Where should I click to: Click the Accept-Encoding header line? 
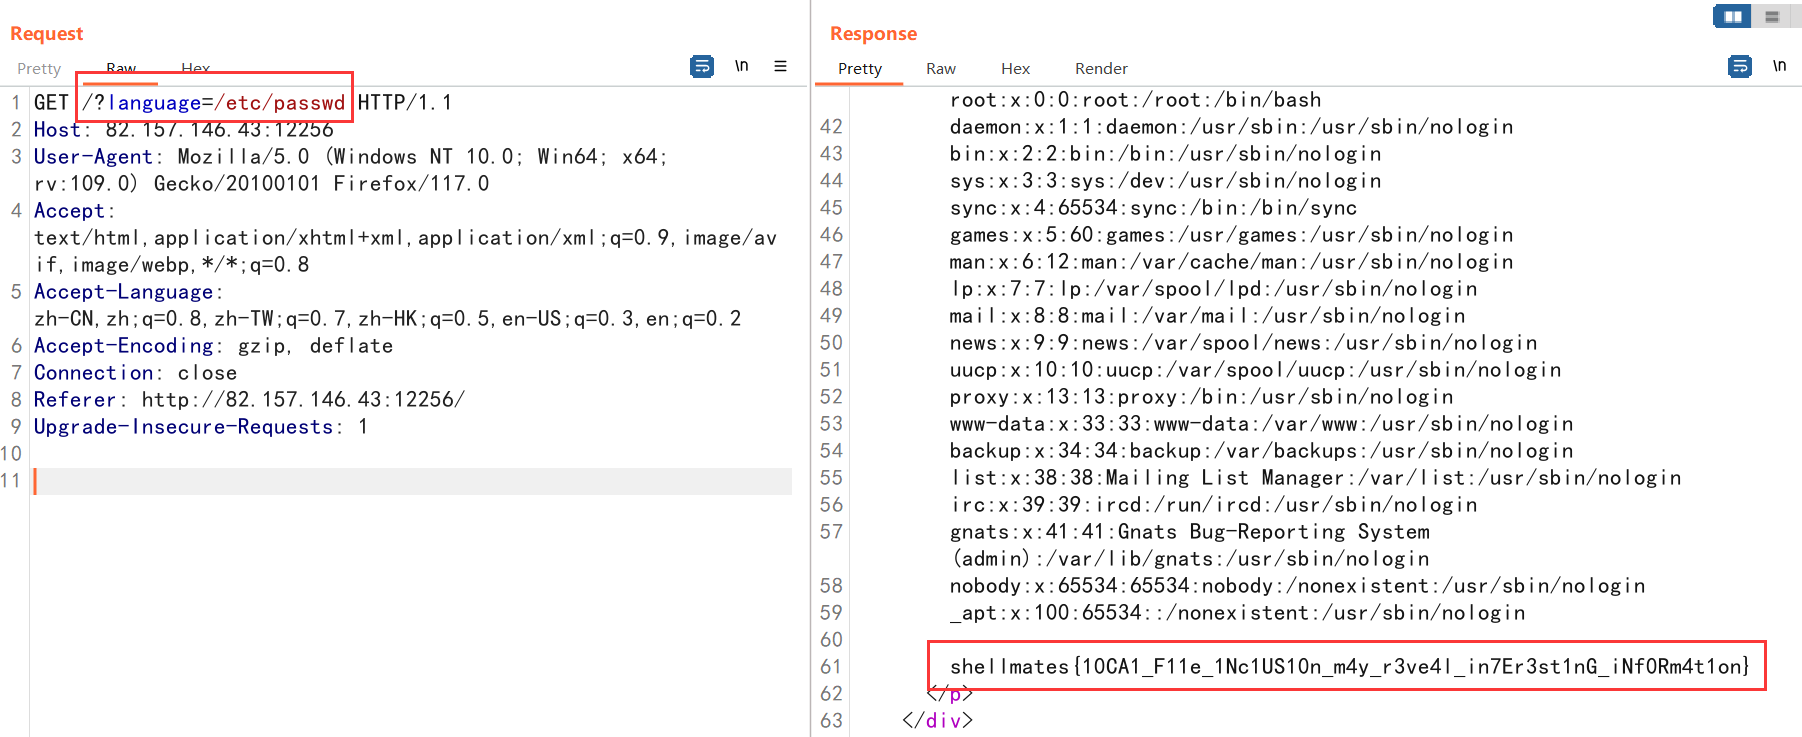(x=213, y=346)
